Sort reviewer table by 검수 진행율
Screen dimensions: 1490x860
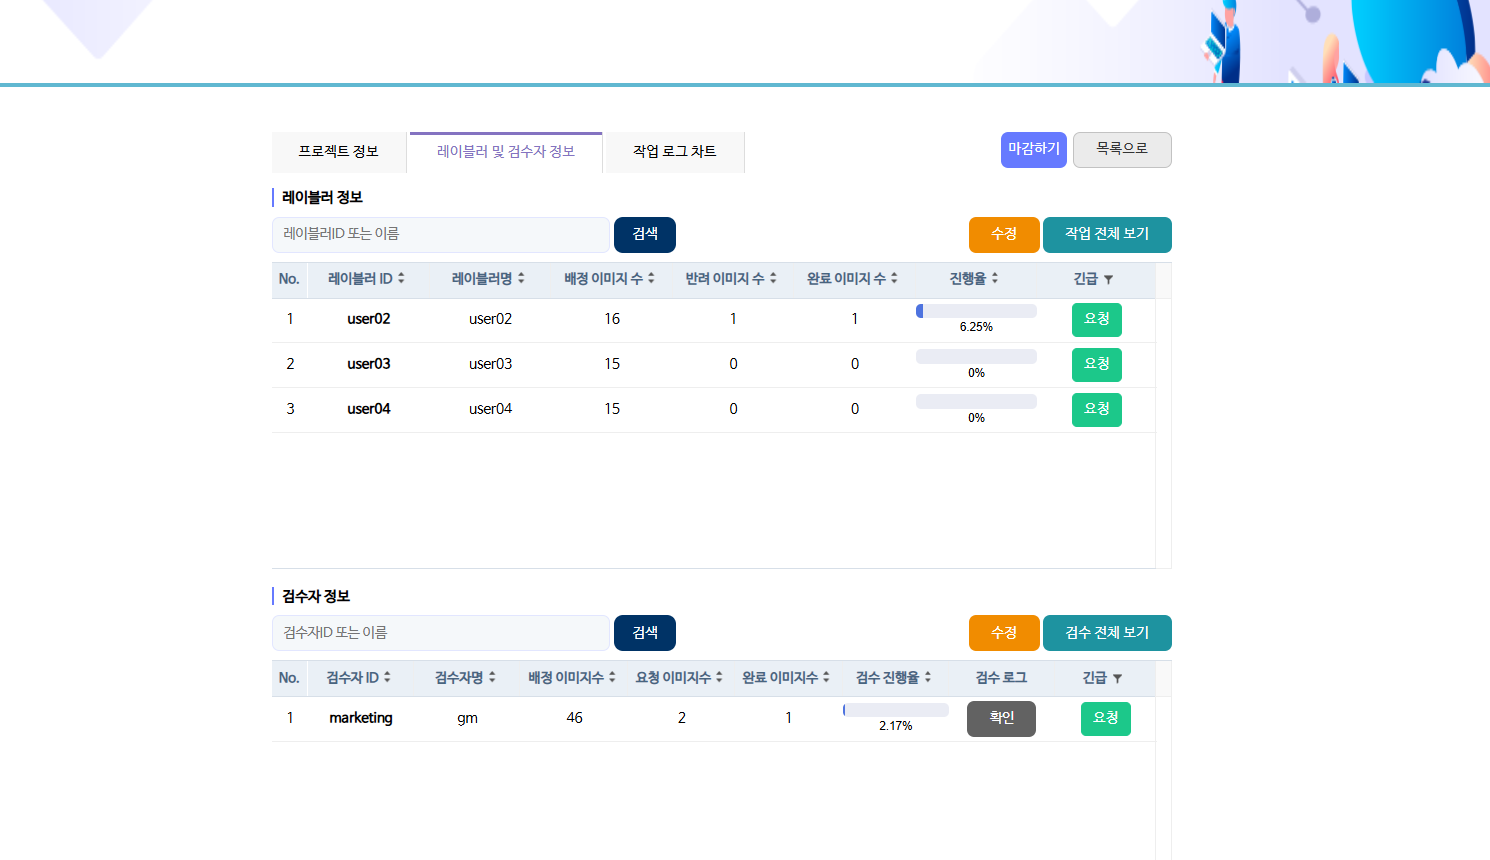pyautogui.click(x=928, y=678)
